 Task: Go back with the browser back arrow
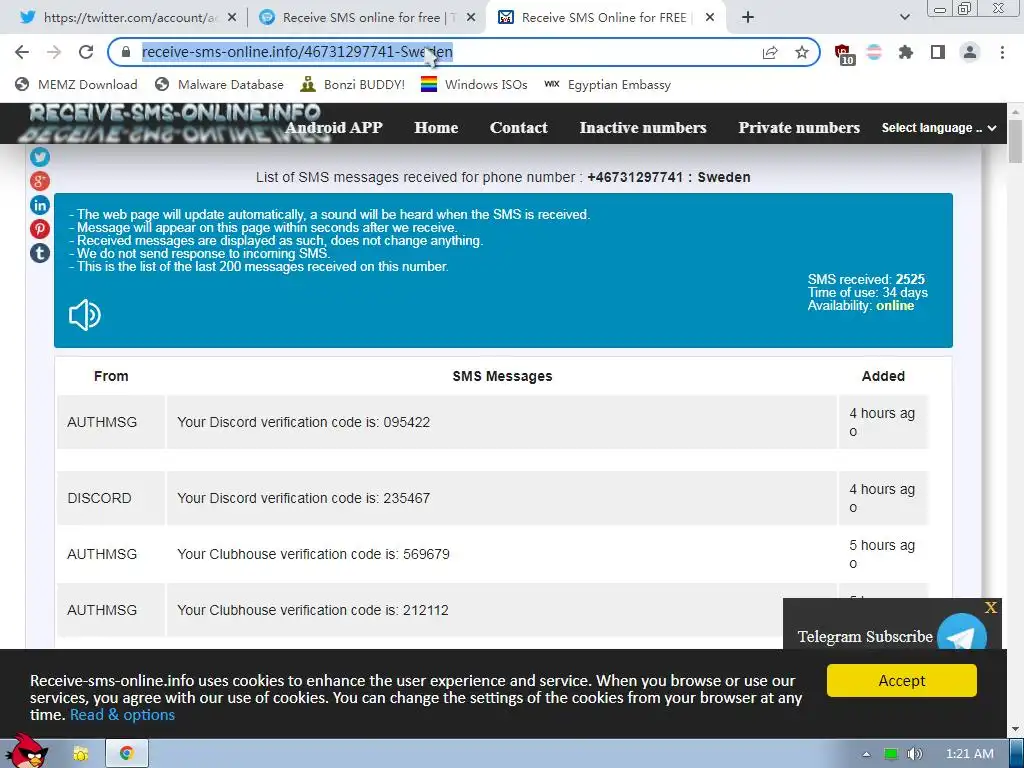point(22,52)
